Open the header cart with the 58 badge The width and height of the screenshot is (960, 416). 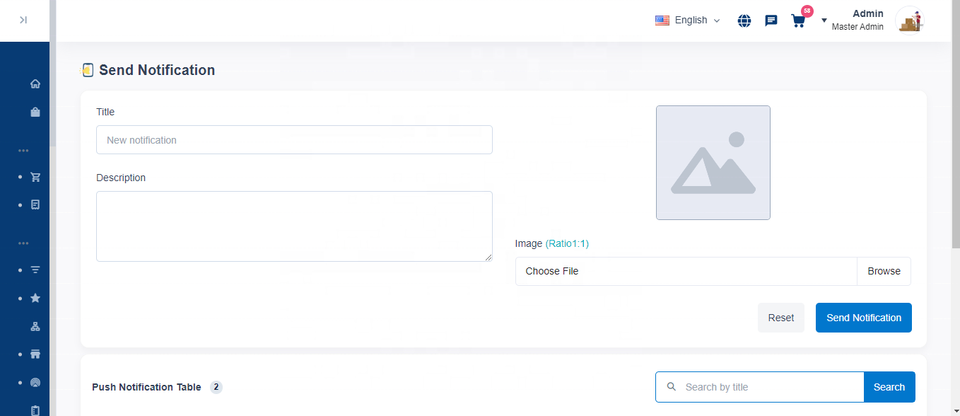(798, 20)
